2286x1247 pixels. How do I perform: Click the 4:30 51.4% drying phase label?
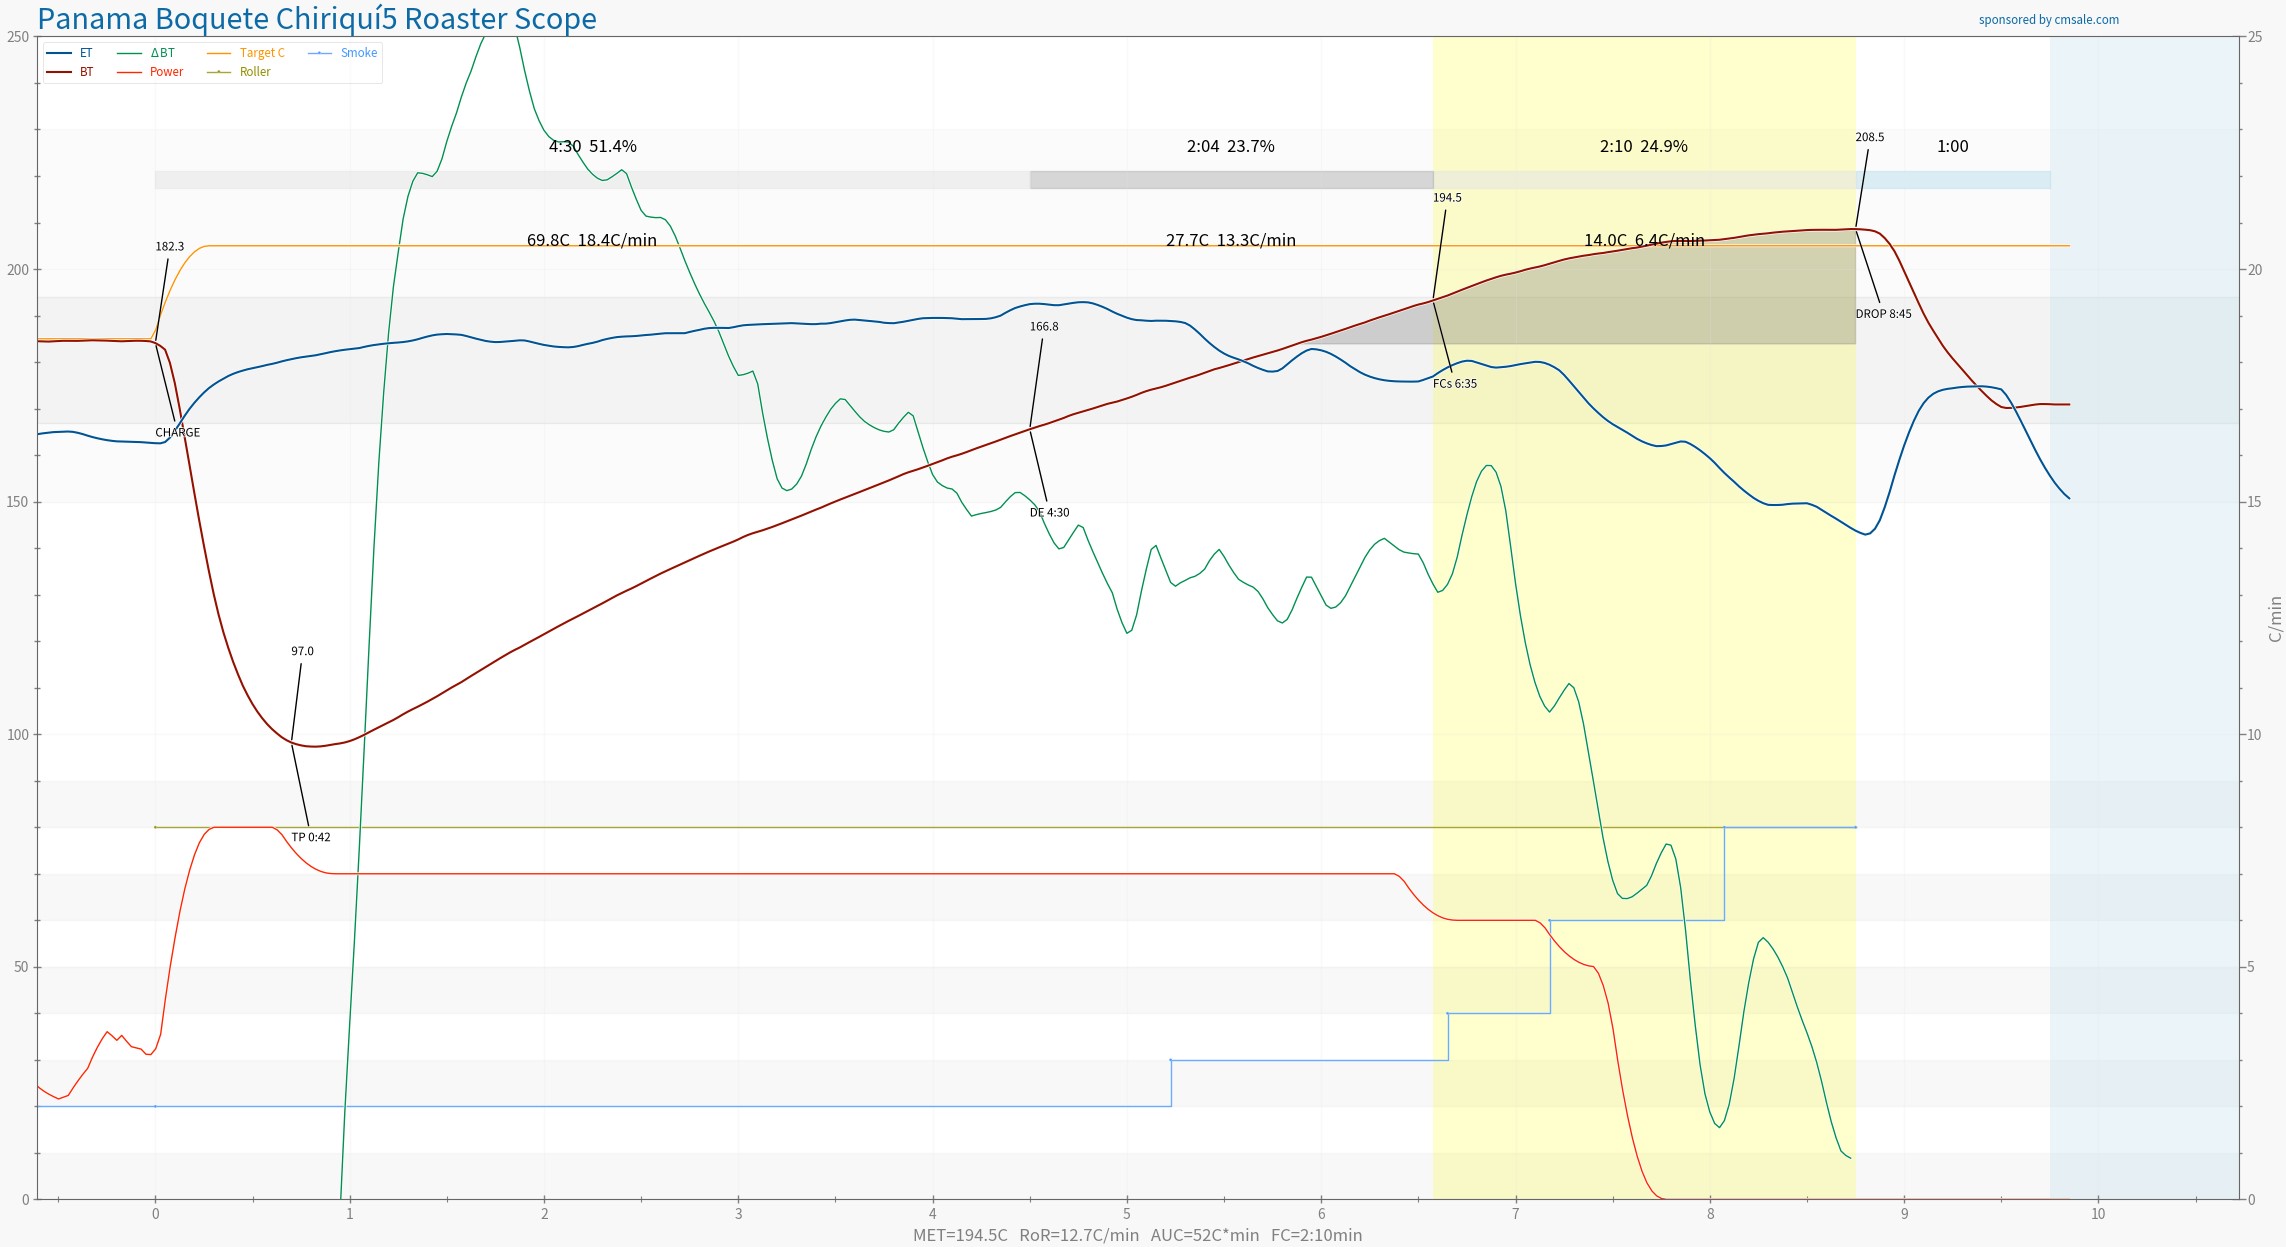(592, 146)
